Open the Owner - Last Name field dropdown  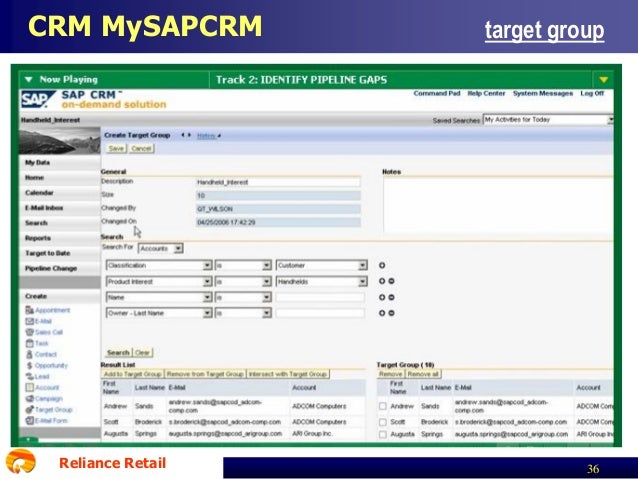[x=207, y=313]
